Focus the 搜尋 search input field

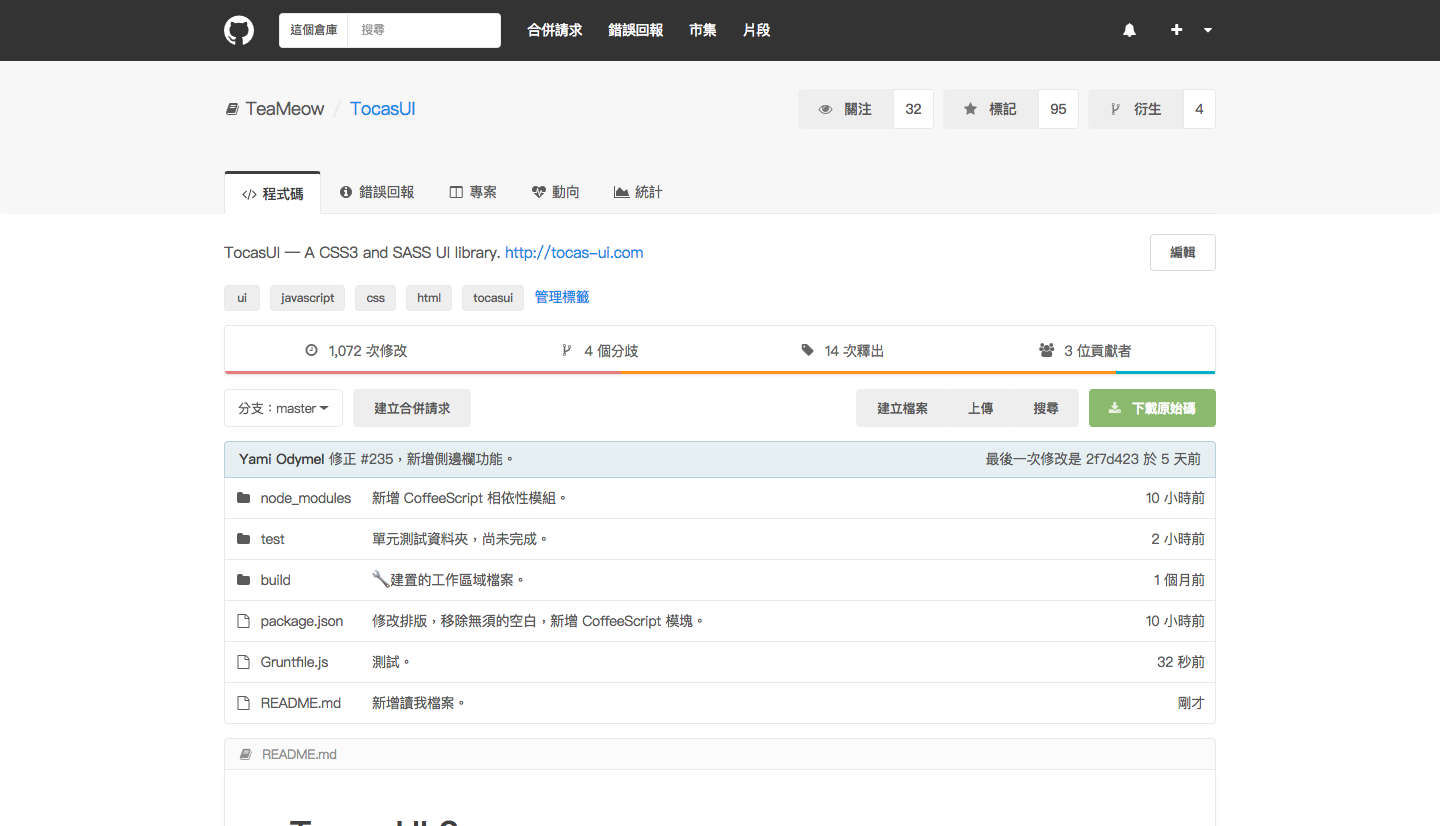coord(424,30)
